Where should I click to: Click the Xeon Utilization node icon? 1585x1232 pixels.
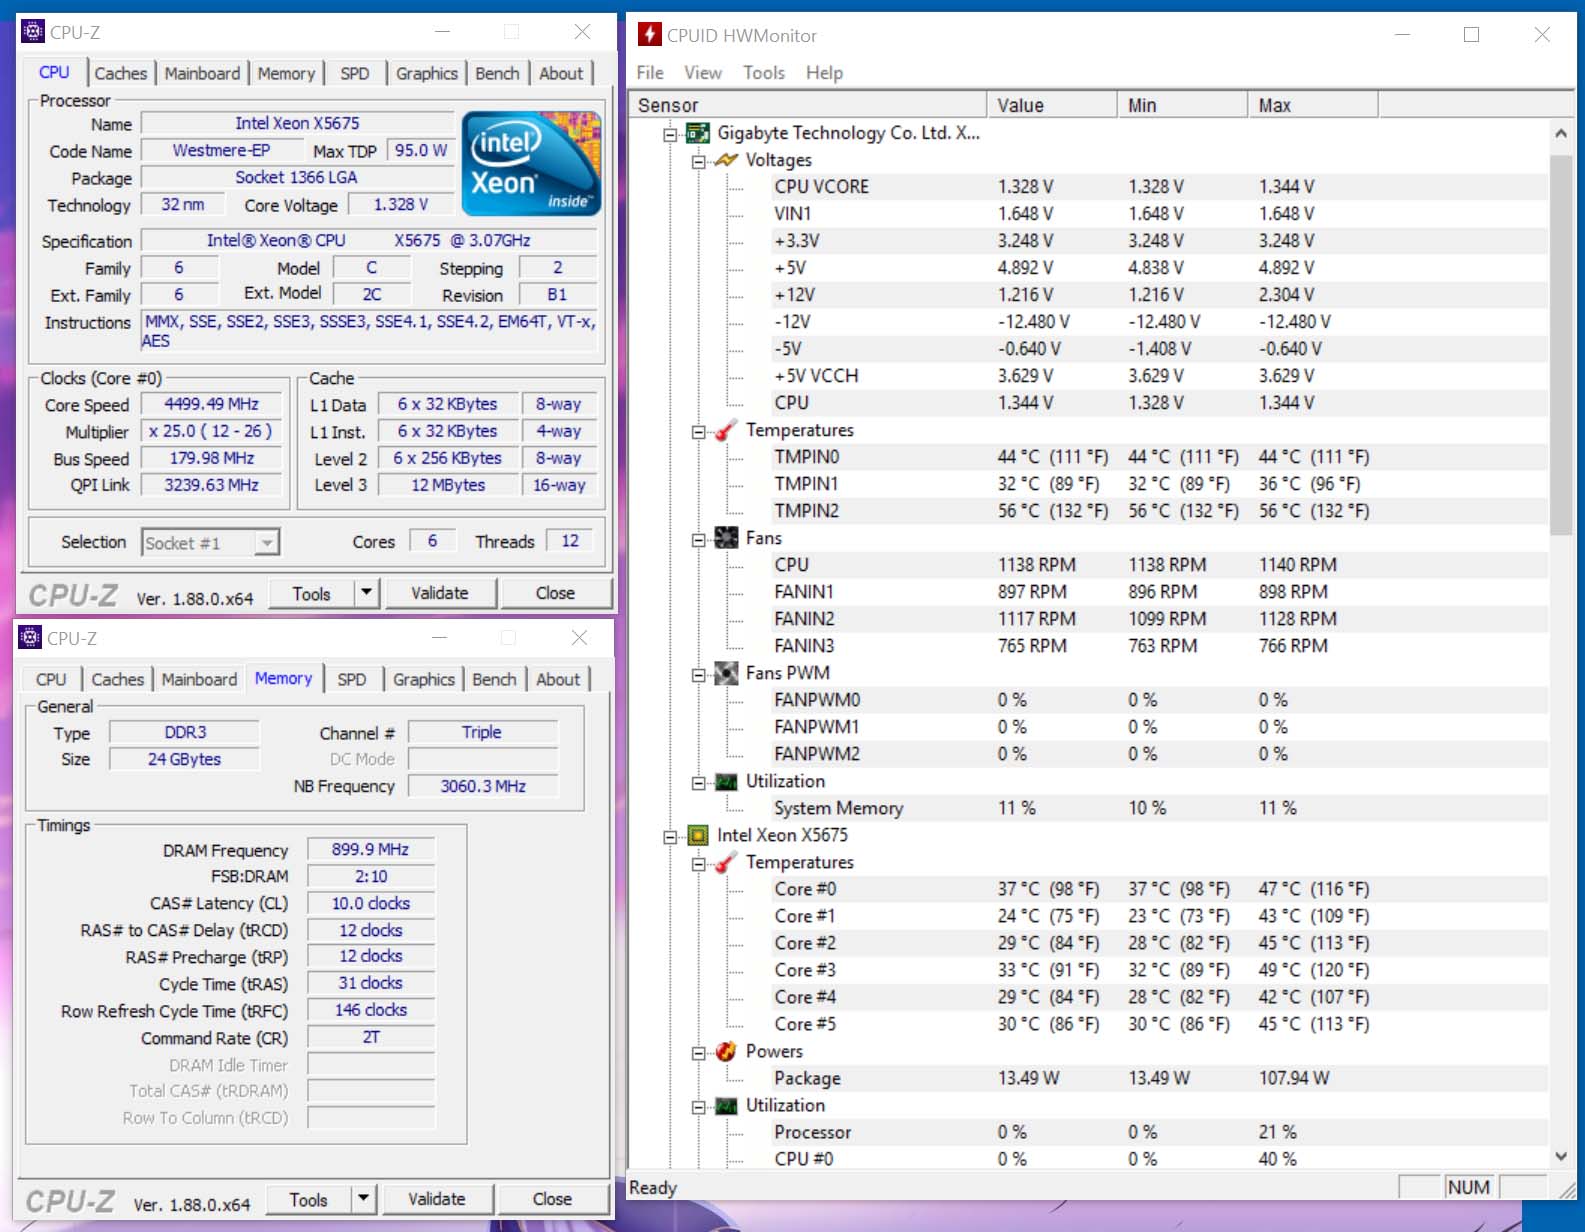click(726, 1105)
